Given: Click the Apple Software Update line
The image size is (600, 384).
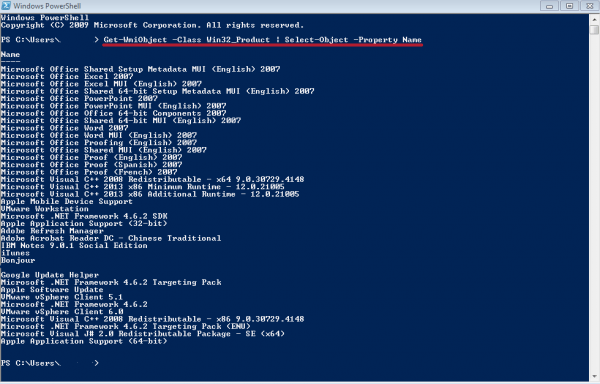Looking at the screenshot, I should pos(52,290).
